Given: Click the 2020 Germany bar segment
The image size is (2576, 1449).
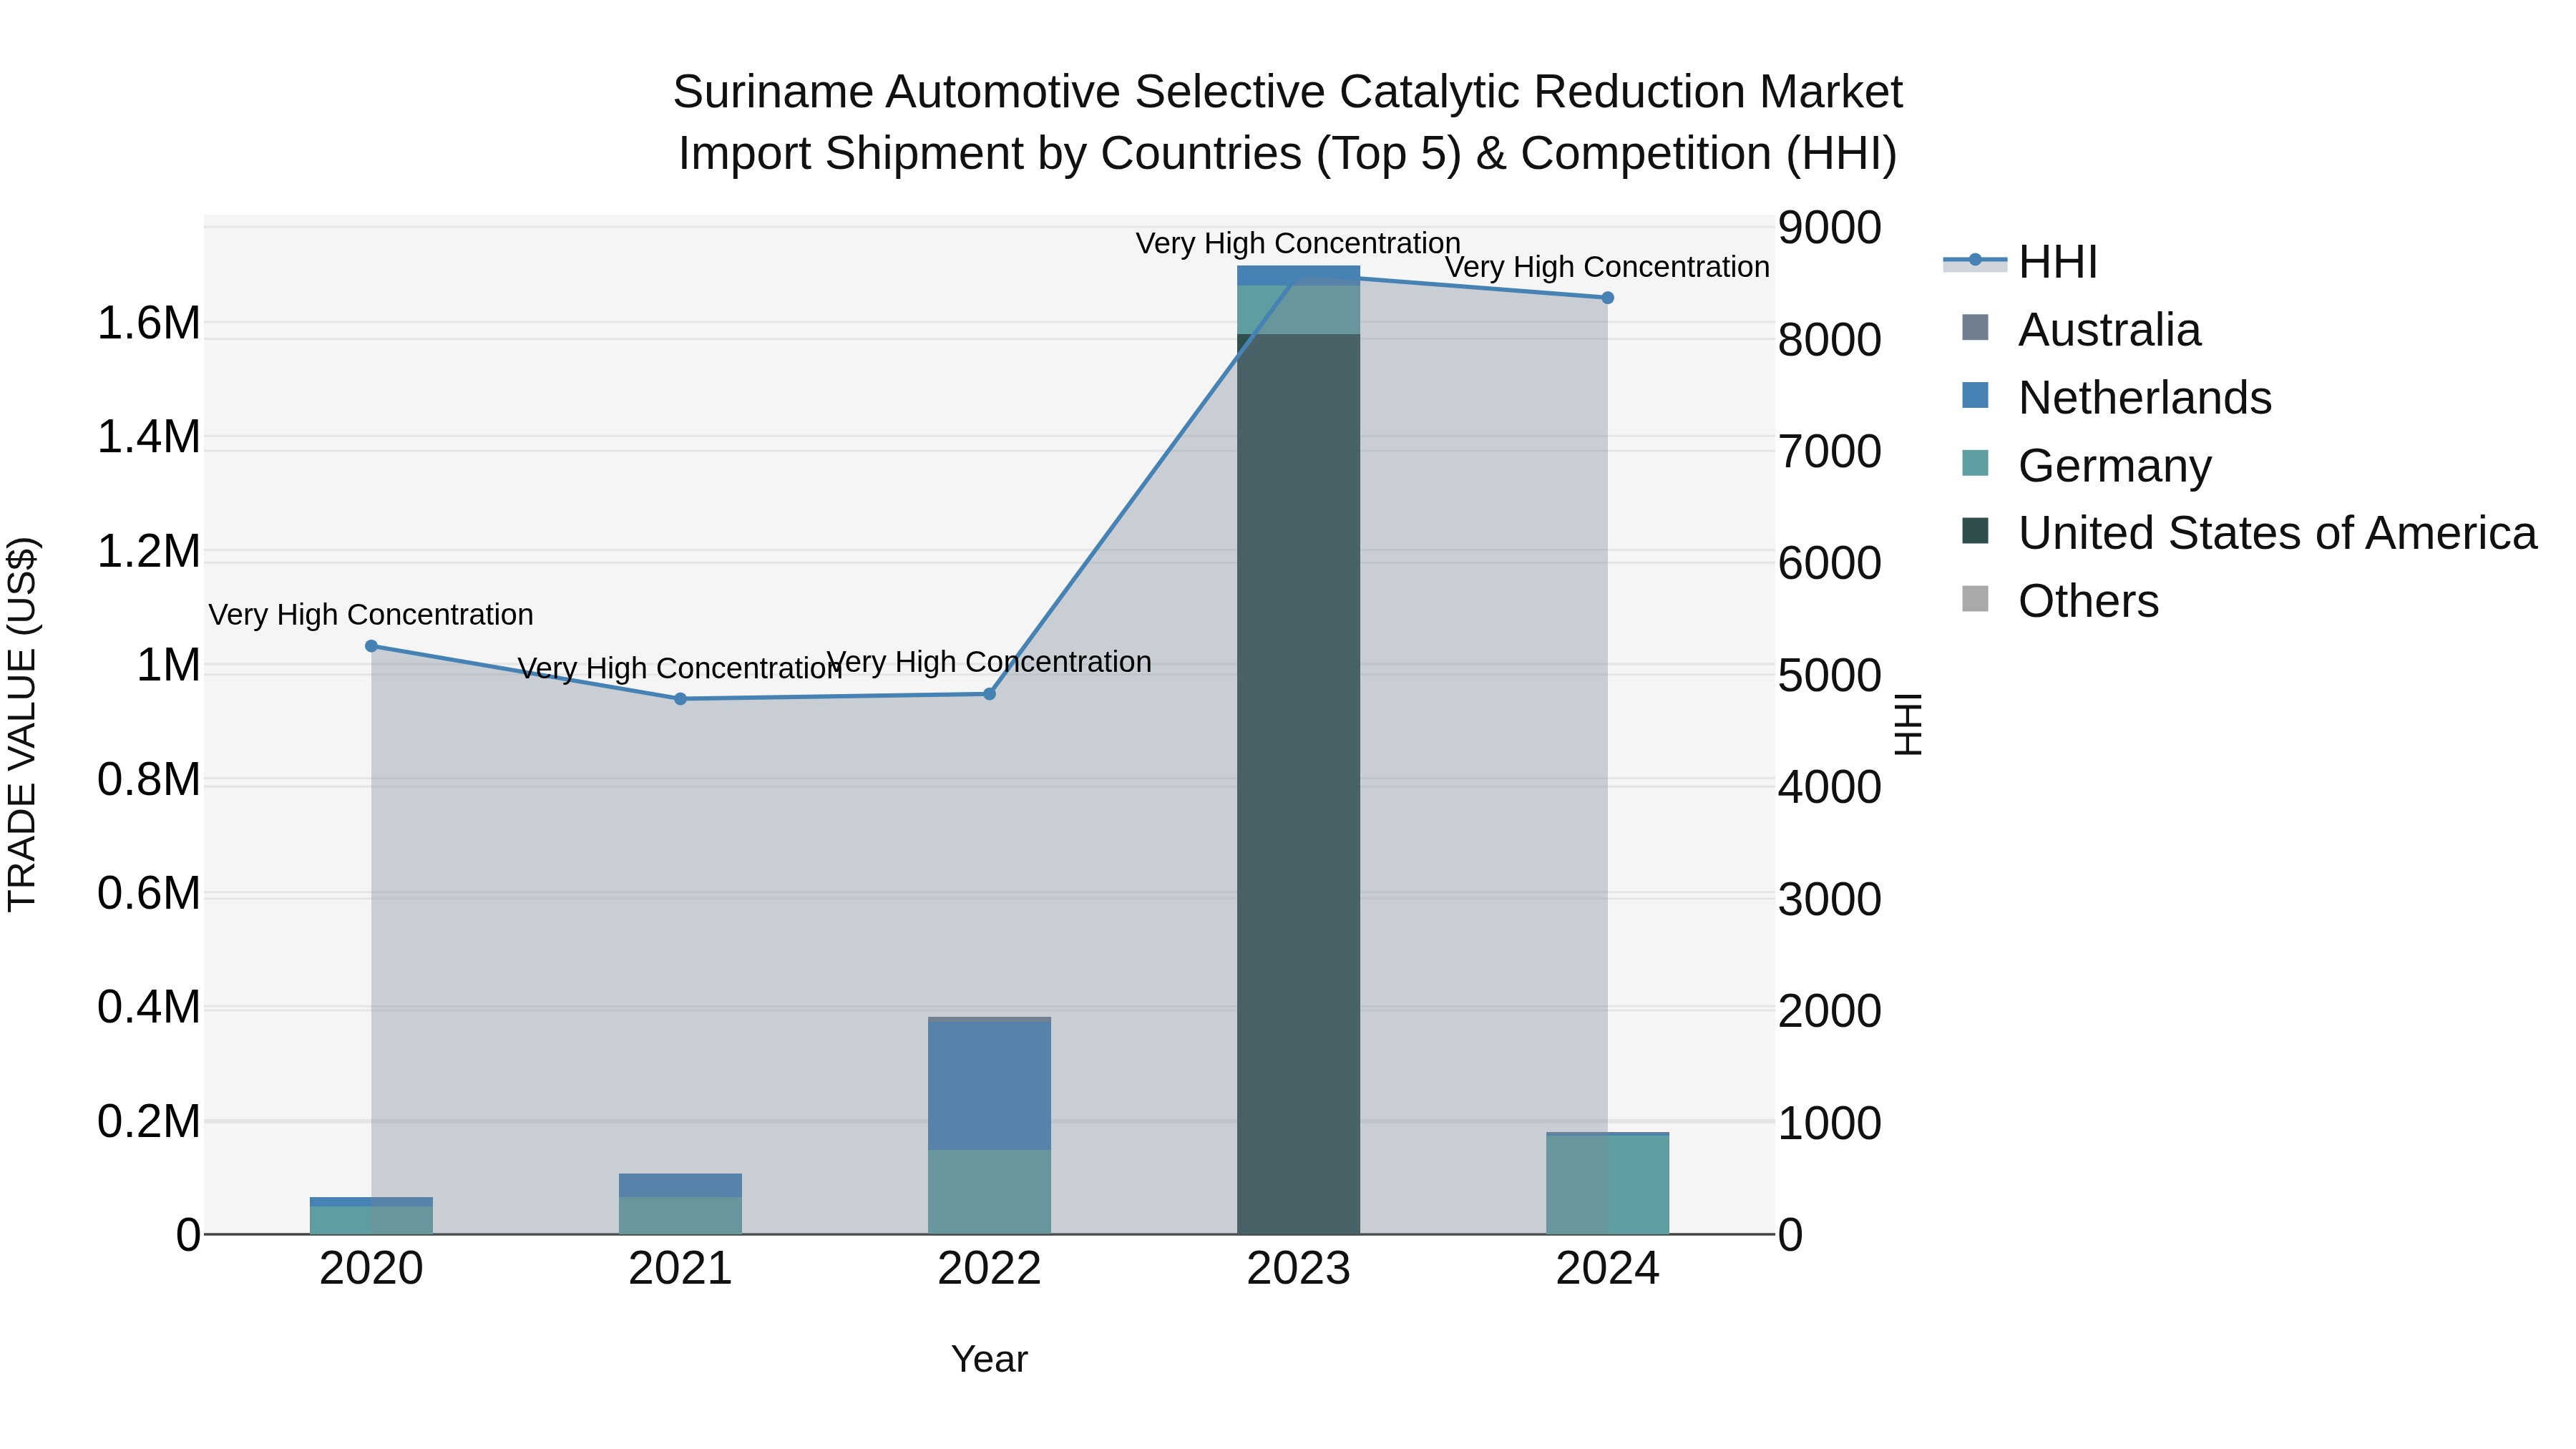Looking at the screenshot, I should (x=371, y=1220).
